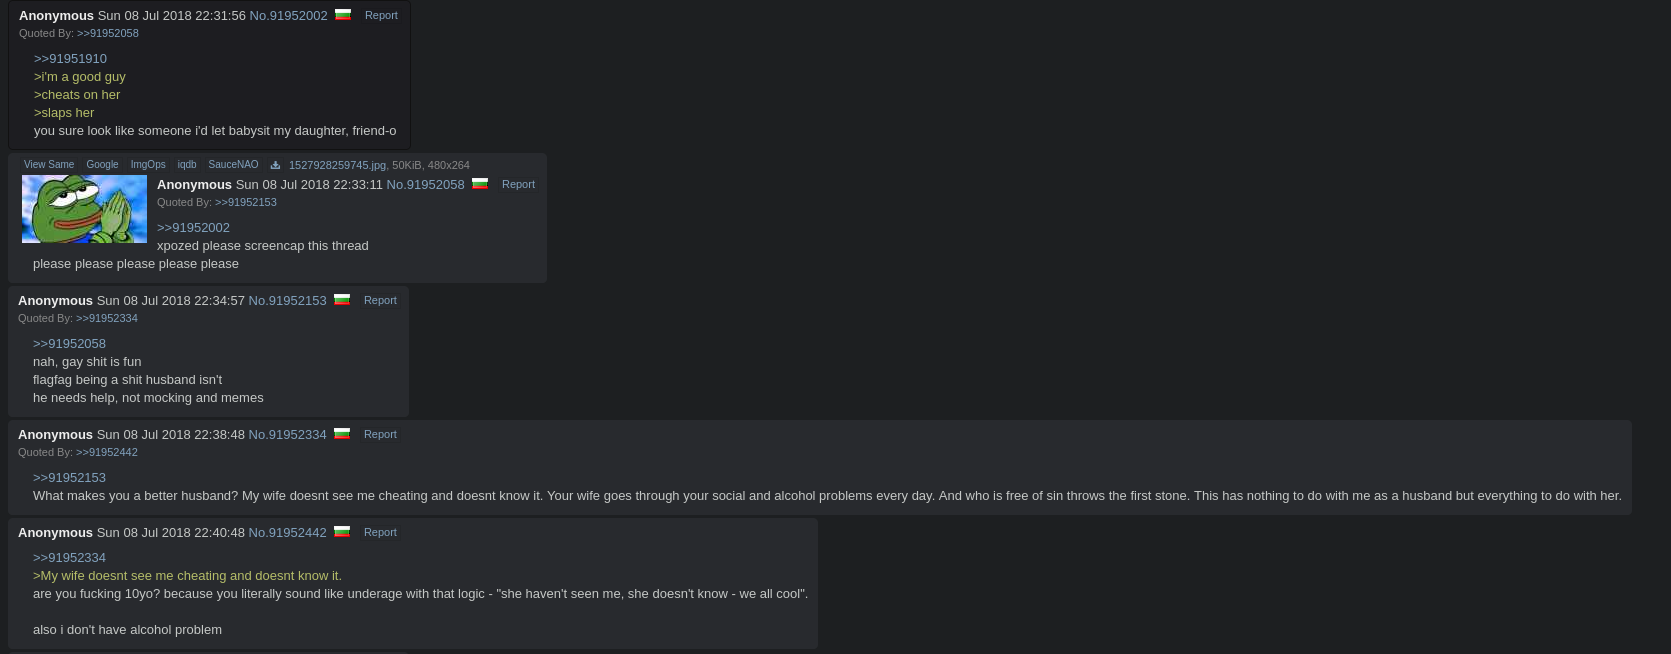This screenshot has width=1671, height=654.
Task: Search the image on iqdb
Action: [187, 165]
